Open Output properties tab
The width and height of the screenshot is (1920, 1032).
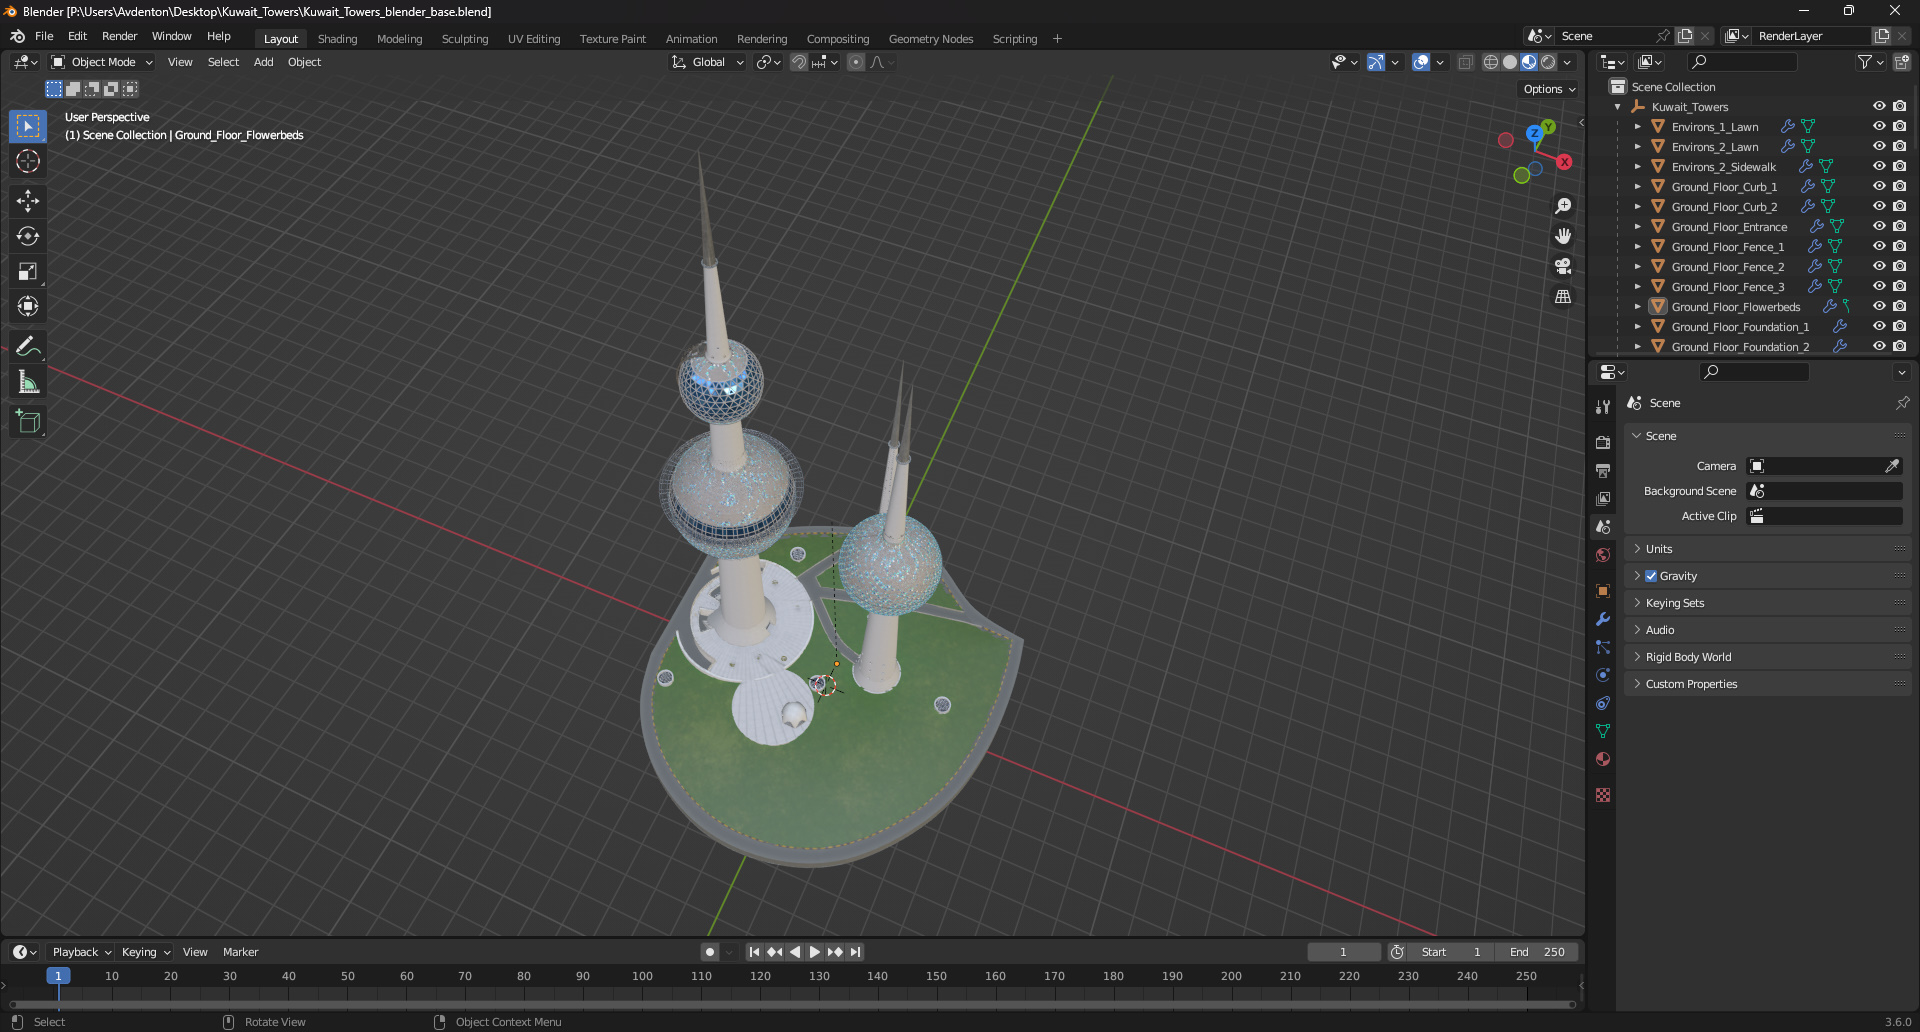tap(1603, 470)
